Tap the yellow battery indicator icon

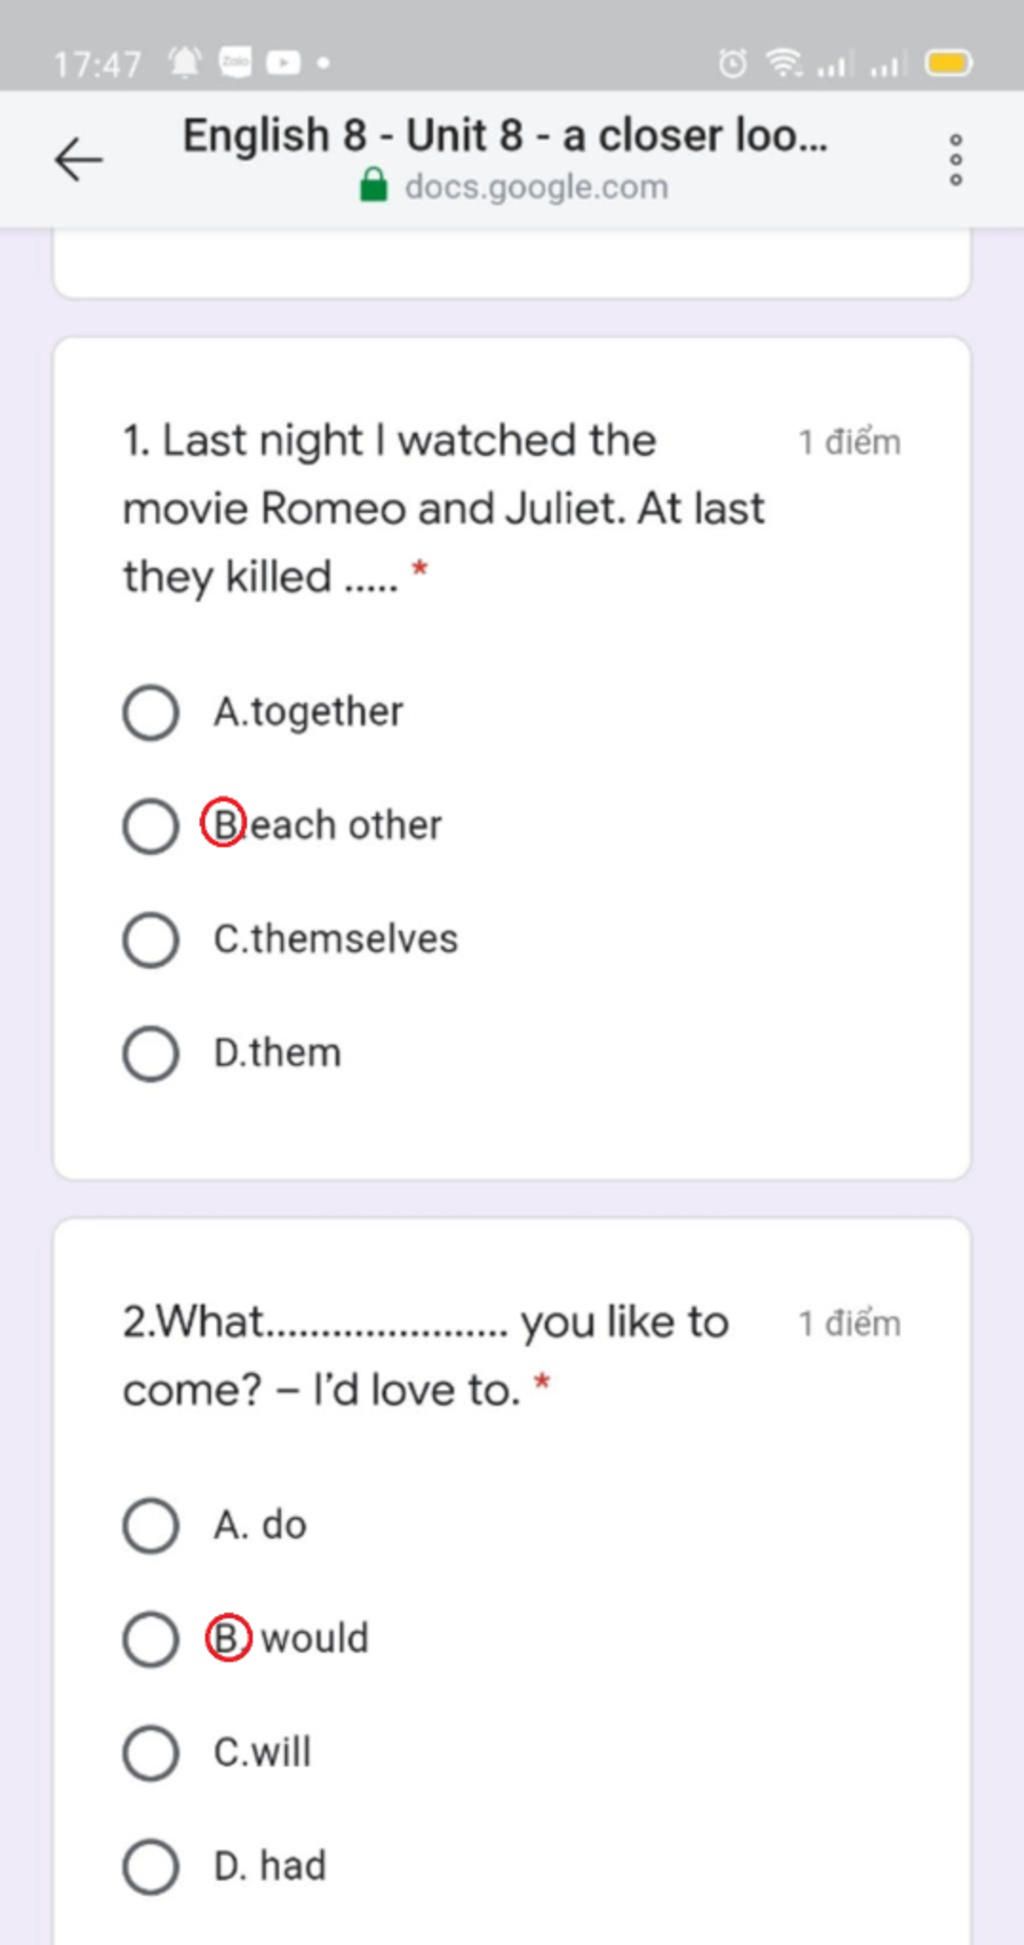coord(948,63)
